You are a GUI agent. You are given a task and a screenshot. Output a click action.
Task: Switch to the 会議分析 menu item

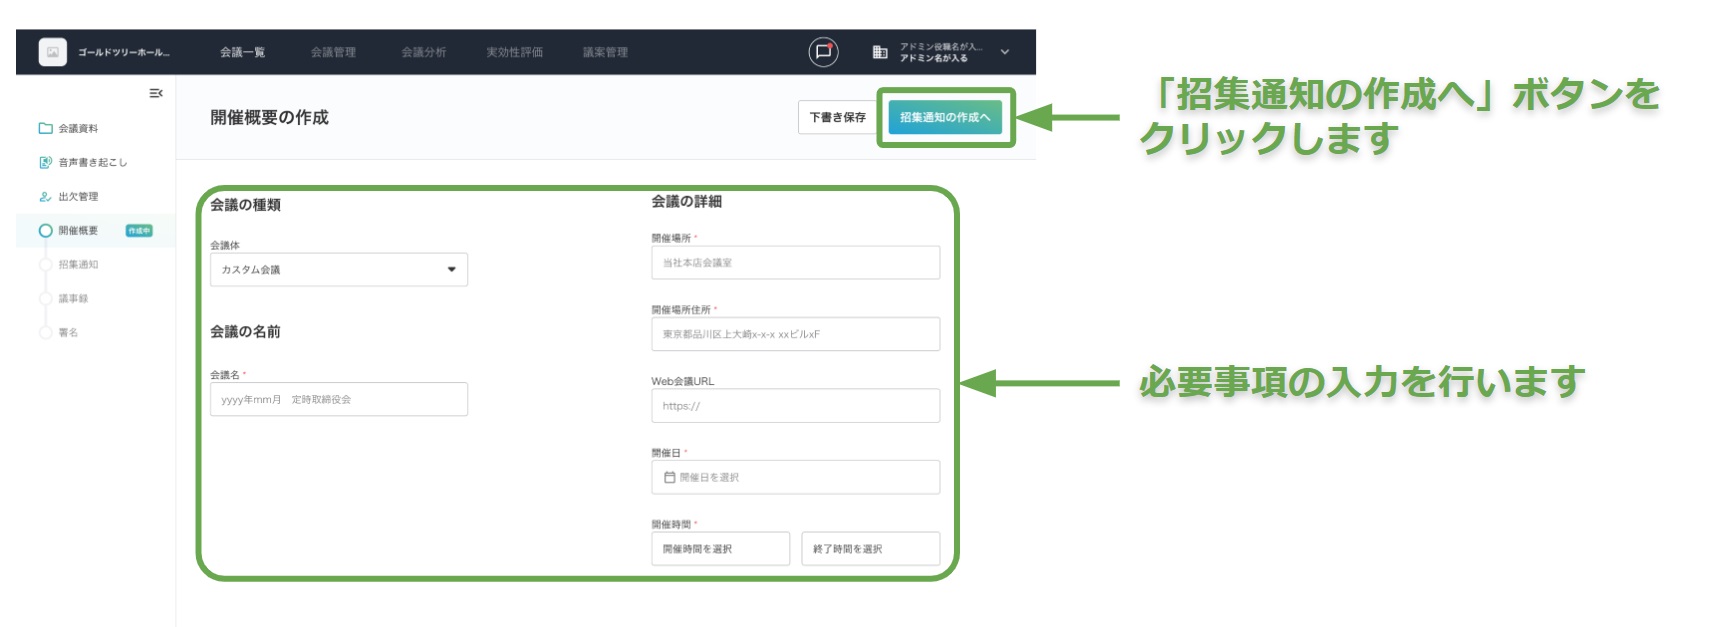(x=423, y=52)
